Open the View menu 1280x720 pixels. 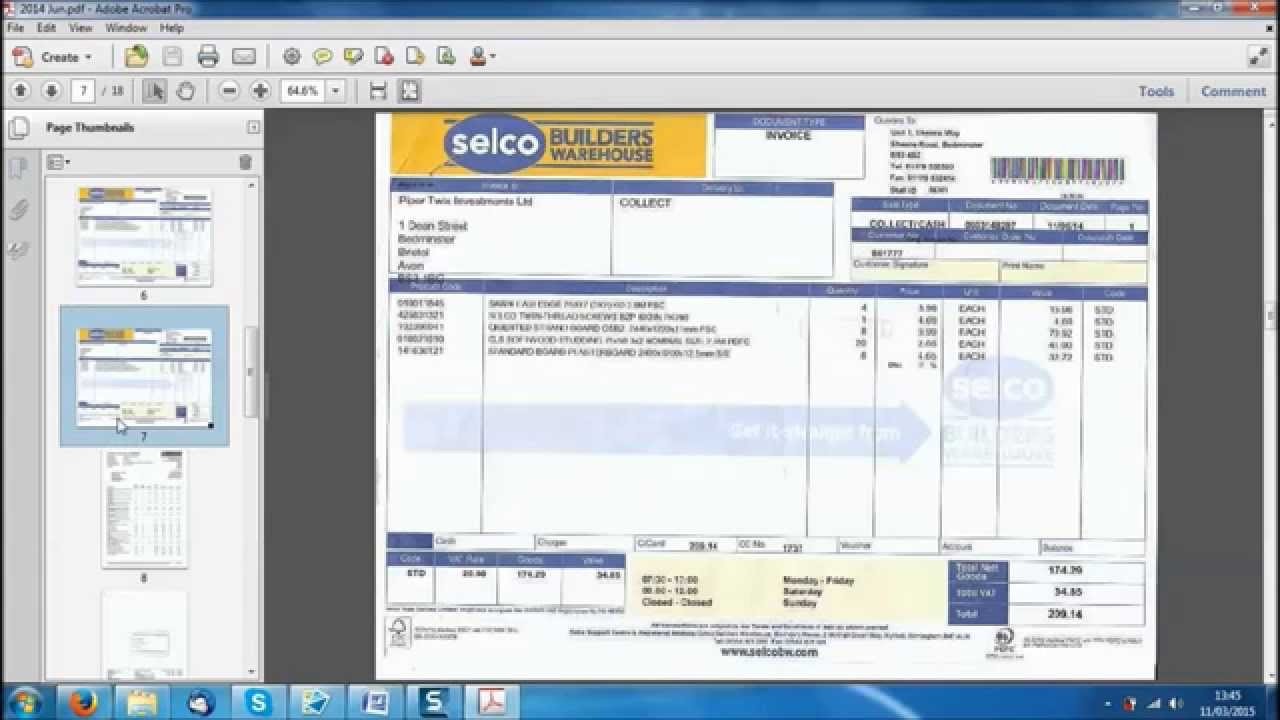point(80,28)
